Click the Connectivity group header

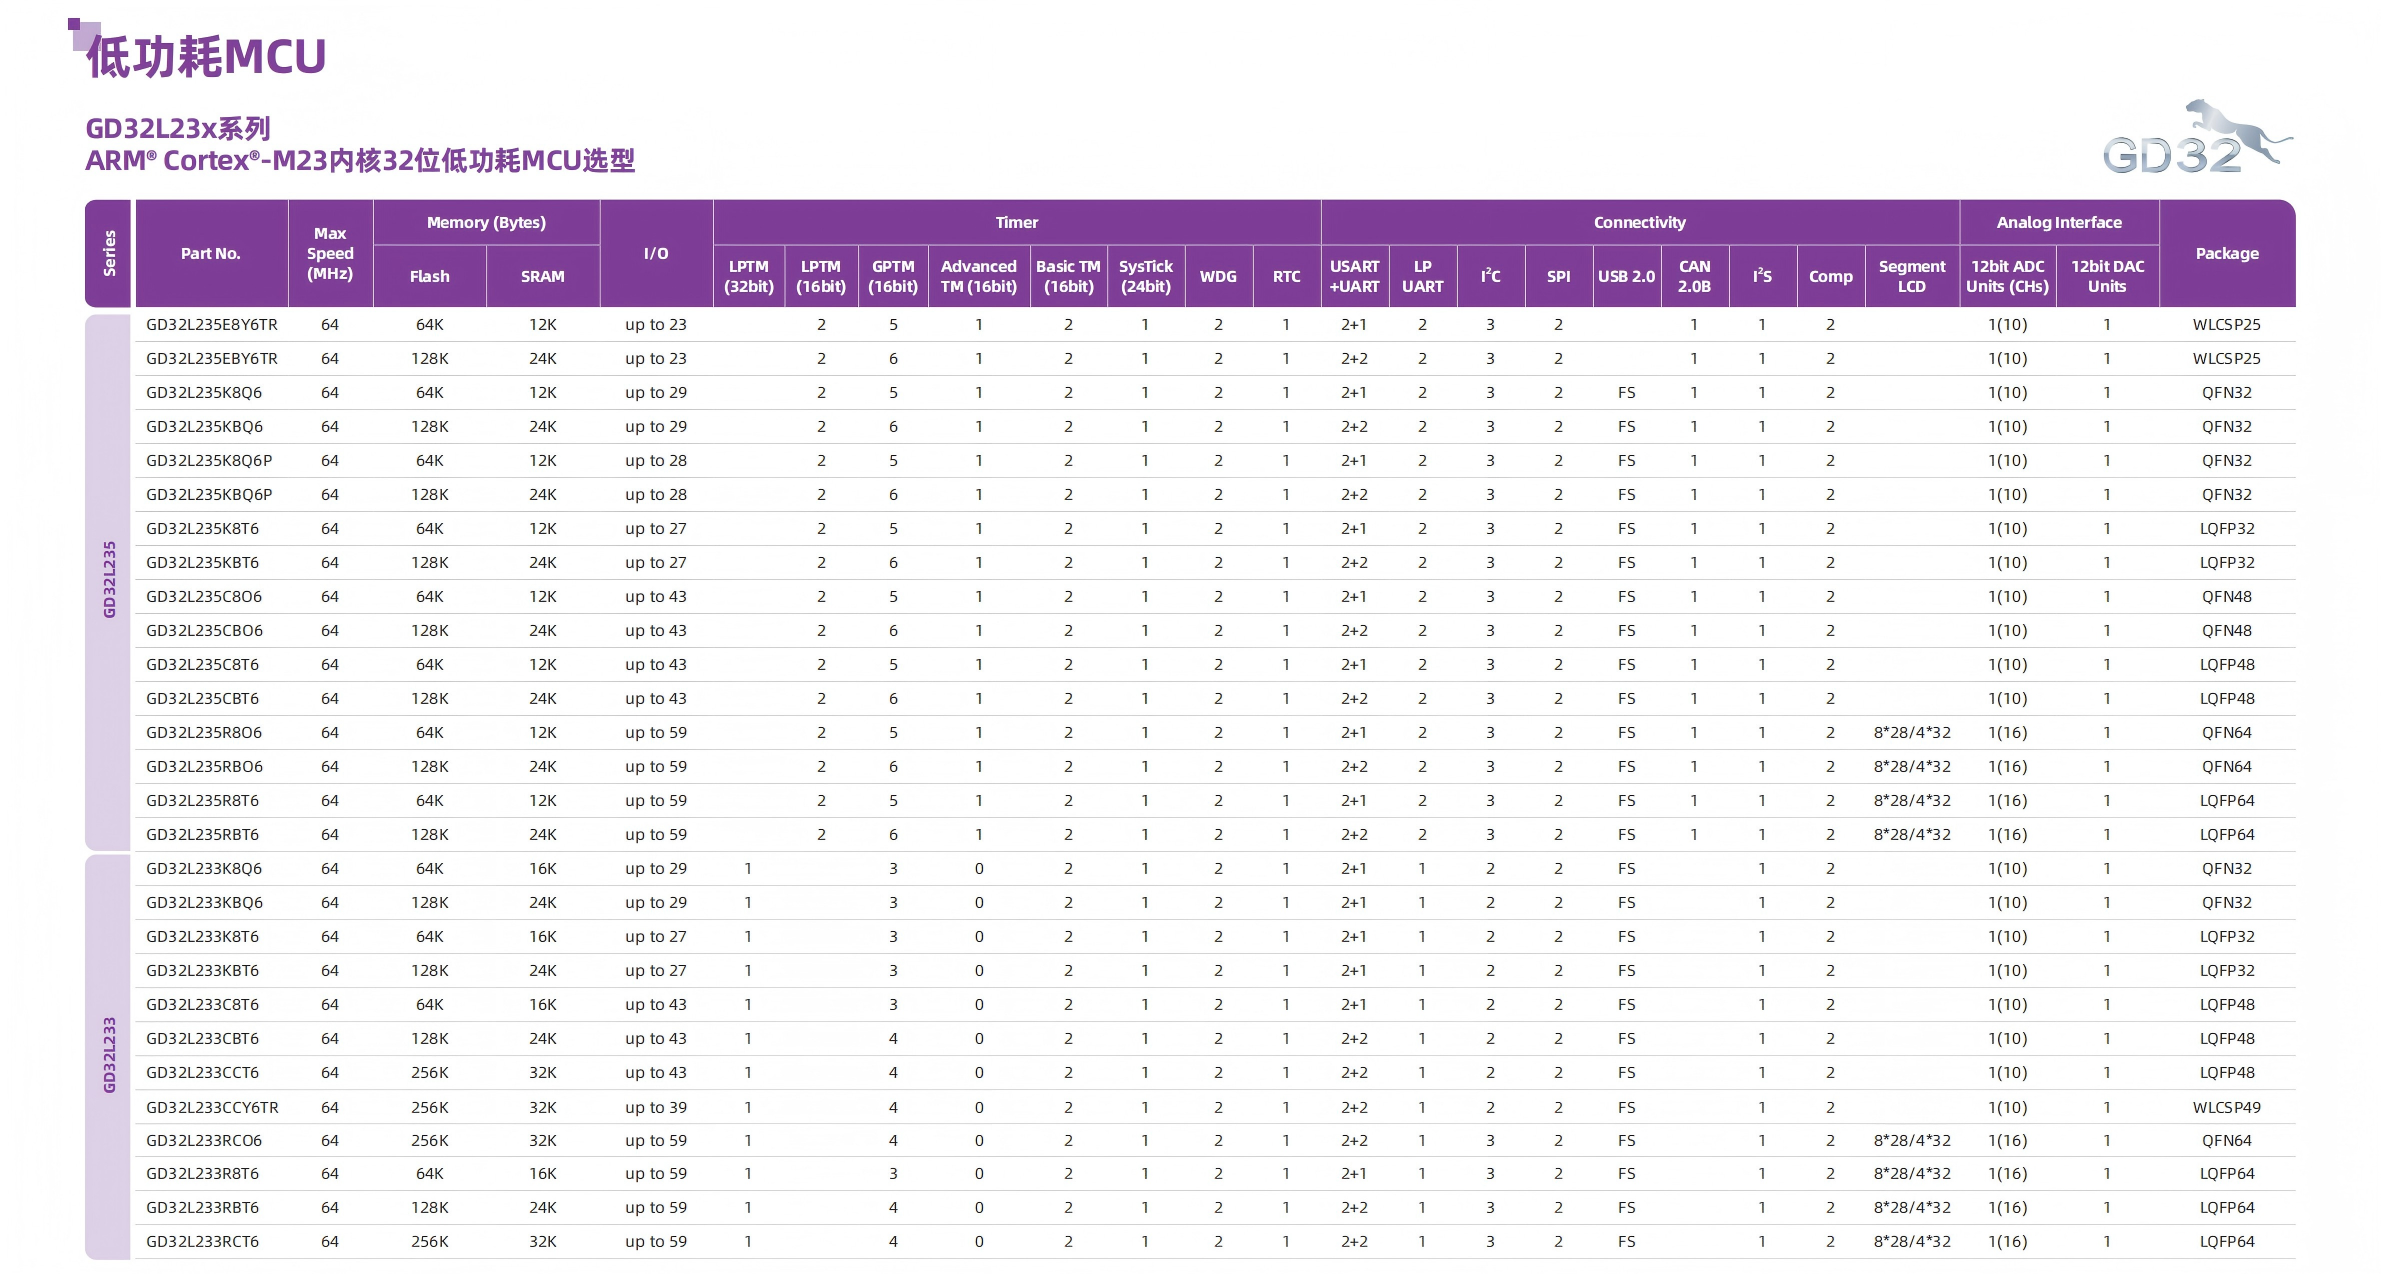coord(1639,222)
